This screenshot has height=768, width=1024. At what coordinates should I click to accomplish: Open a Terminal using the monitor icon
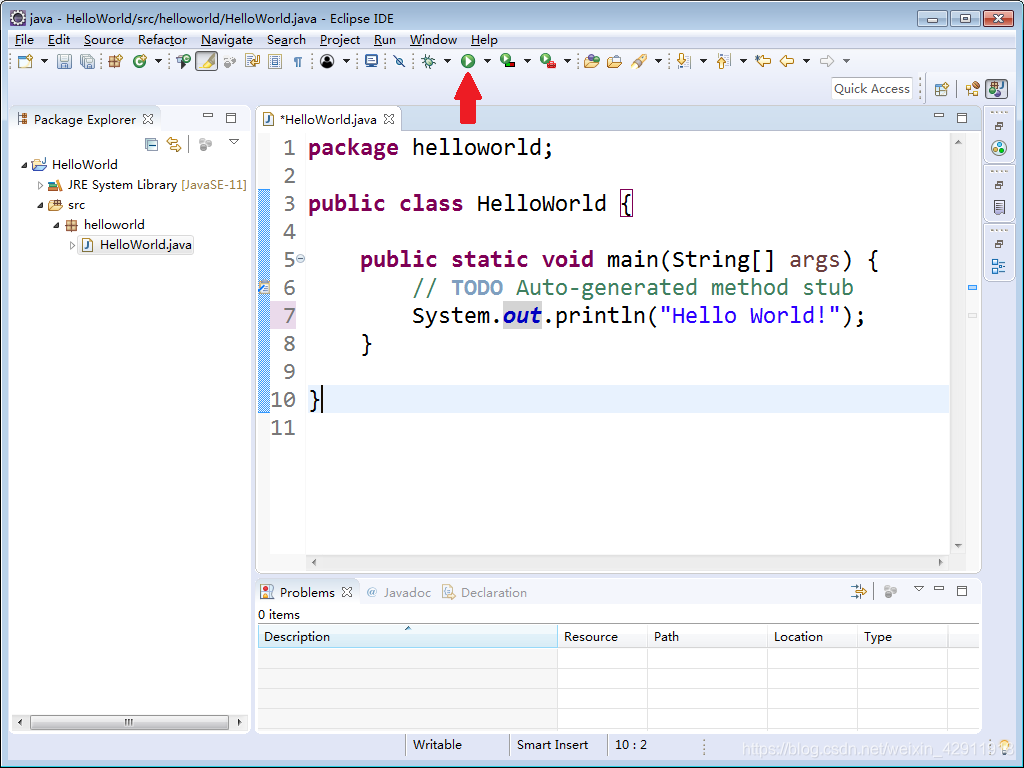click(372, 61)
